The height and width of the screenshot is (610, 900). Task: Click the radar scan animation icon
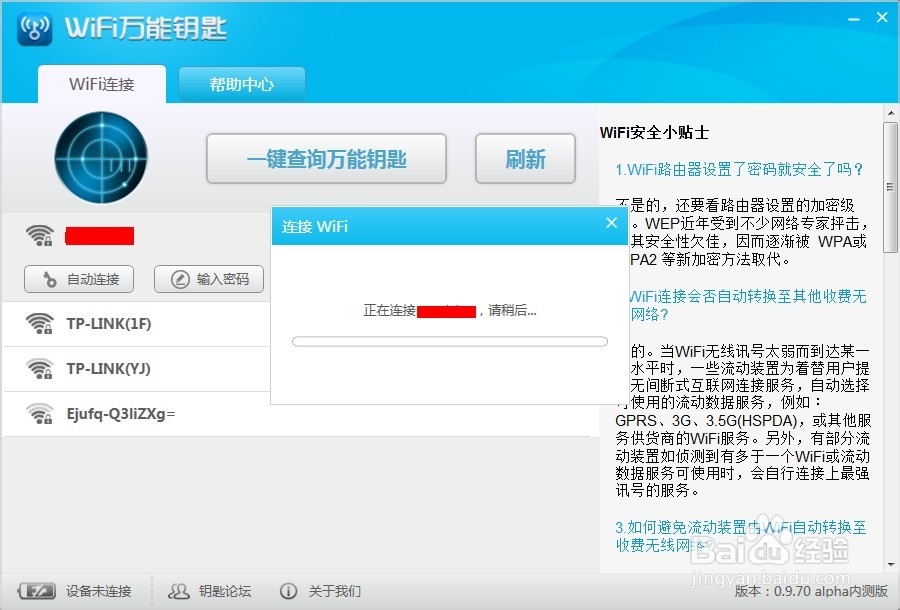coord(101,157)
